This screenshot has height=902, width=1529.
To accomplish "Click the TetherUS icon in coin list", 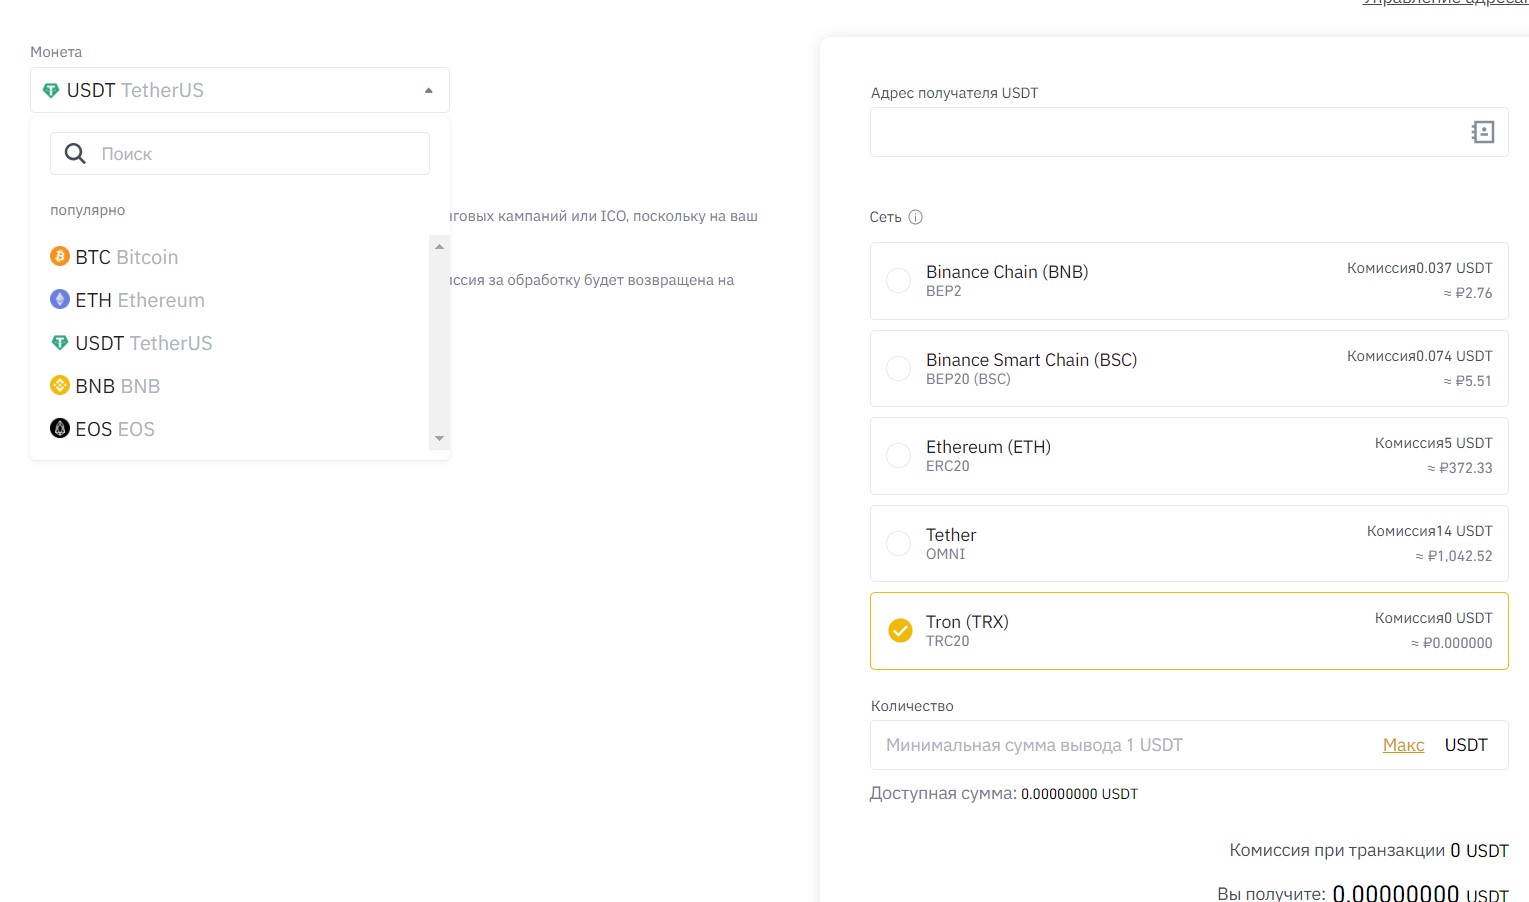I will pos(60,343).
